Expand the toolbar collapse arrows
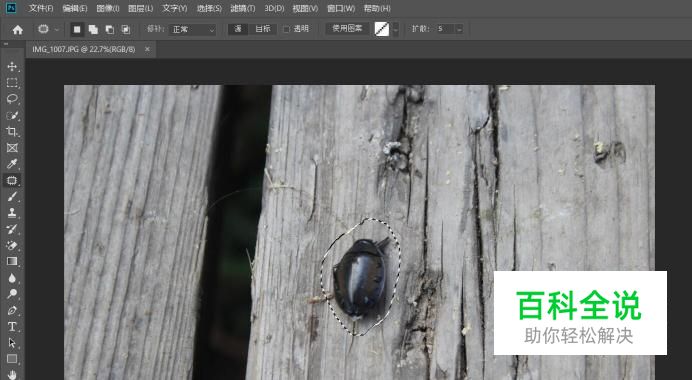The width and height of the screenshot is (692, 380). tap(6, 44)
